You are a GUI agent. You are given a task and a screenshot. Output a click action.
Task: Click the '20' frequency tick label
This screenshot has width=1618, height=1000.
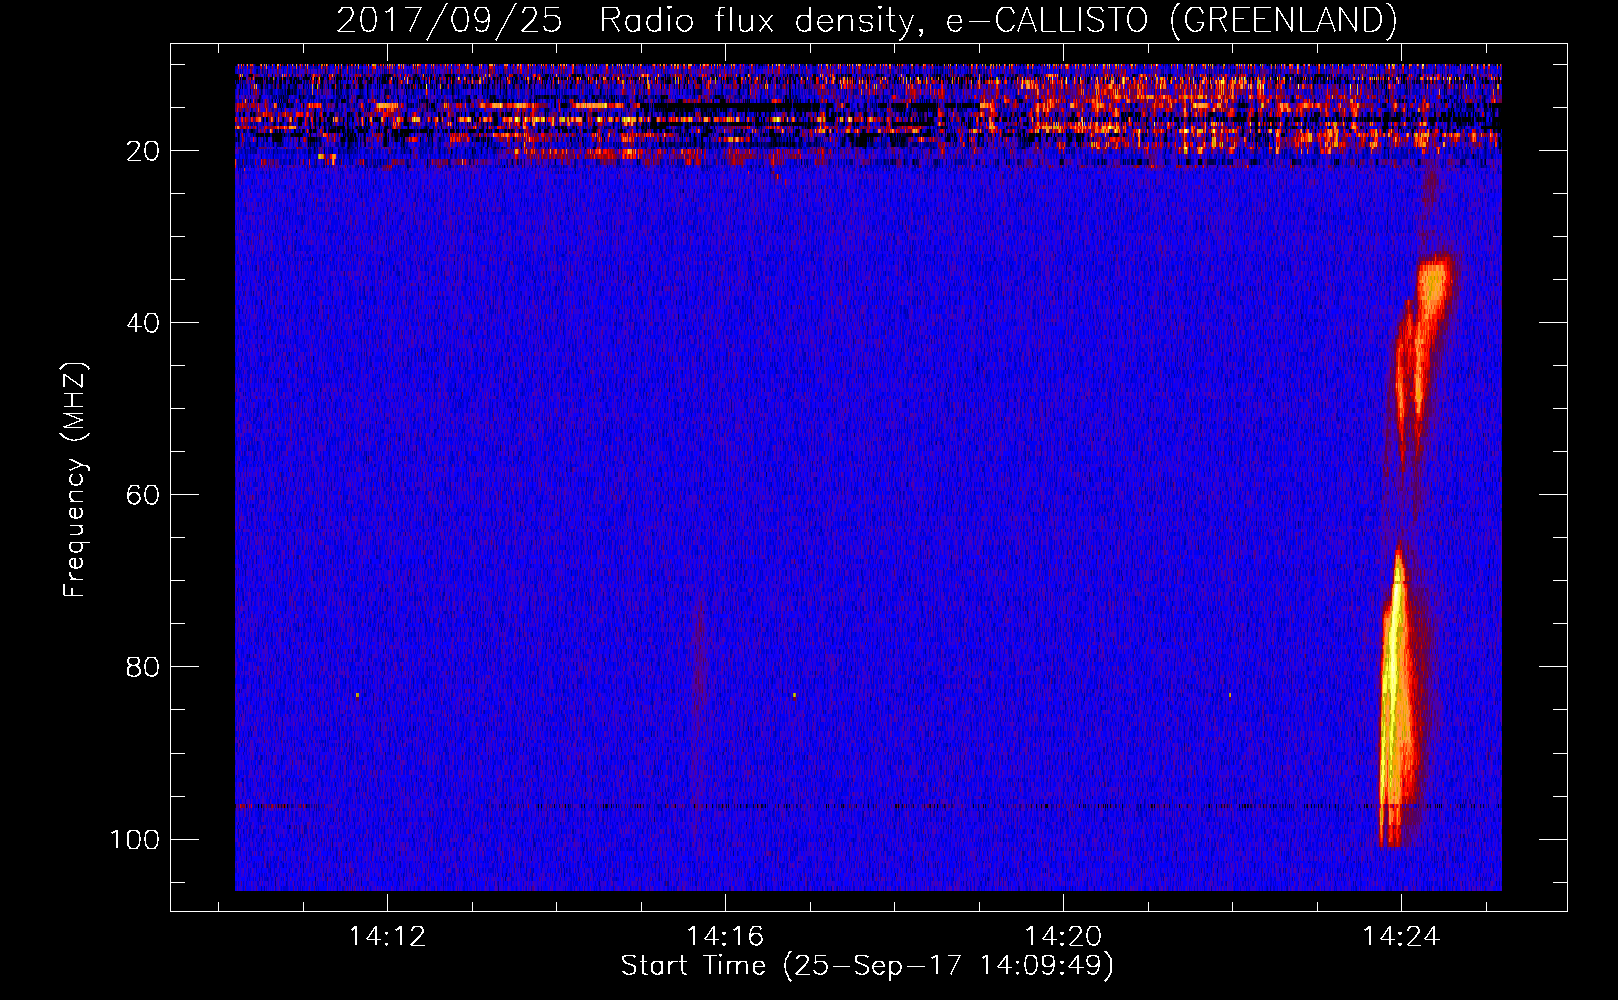point(143,151)
